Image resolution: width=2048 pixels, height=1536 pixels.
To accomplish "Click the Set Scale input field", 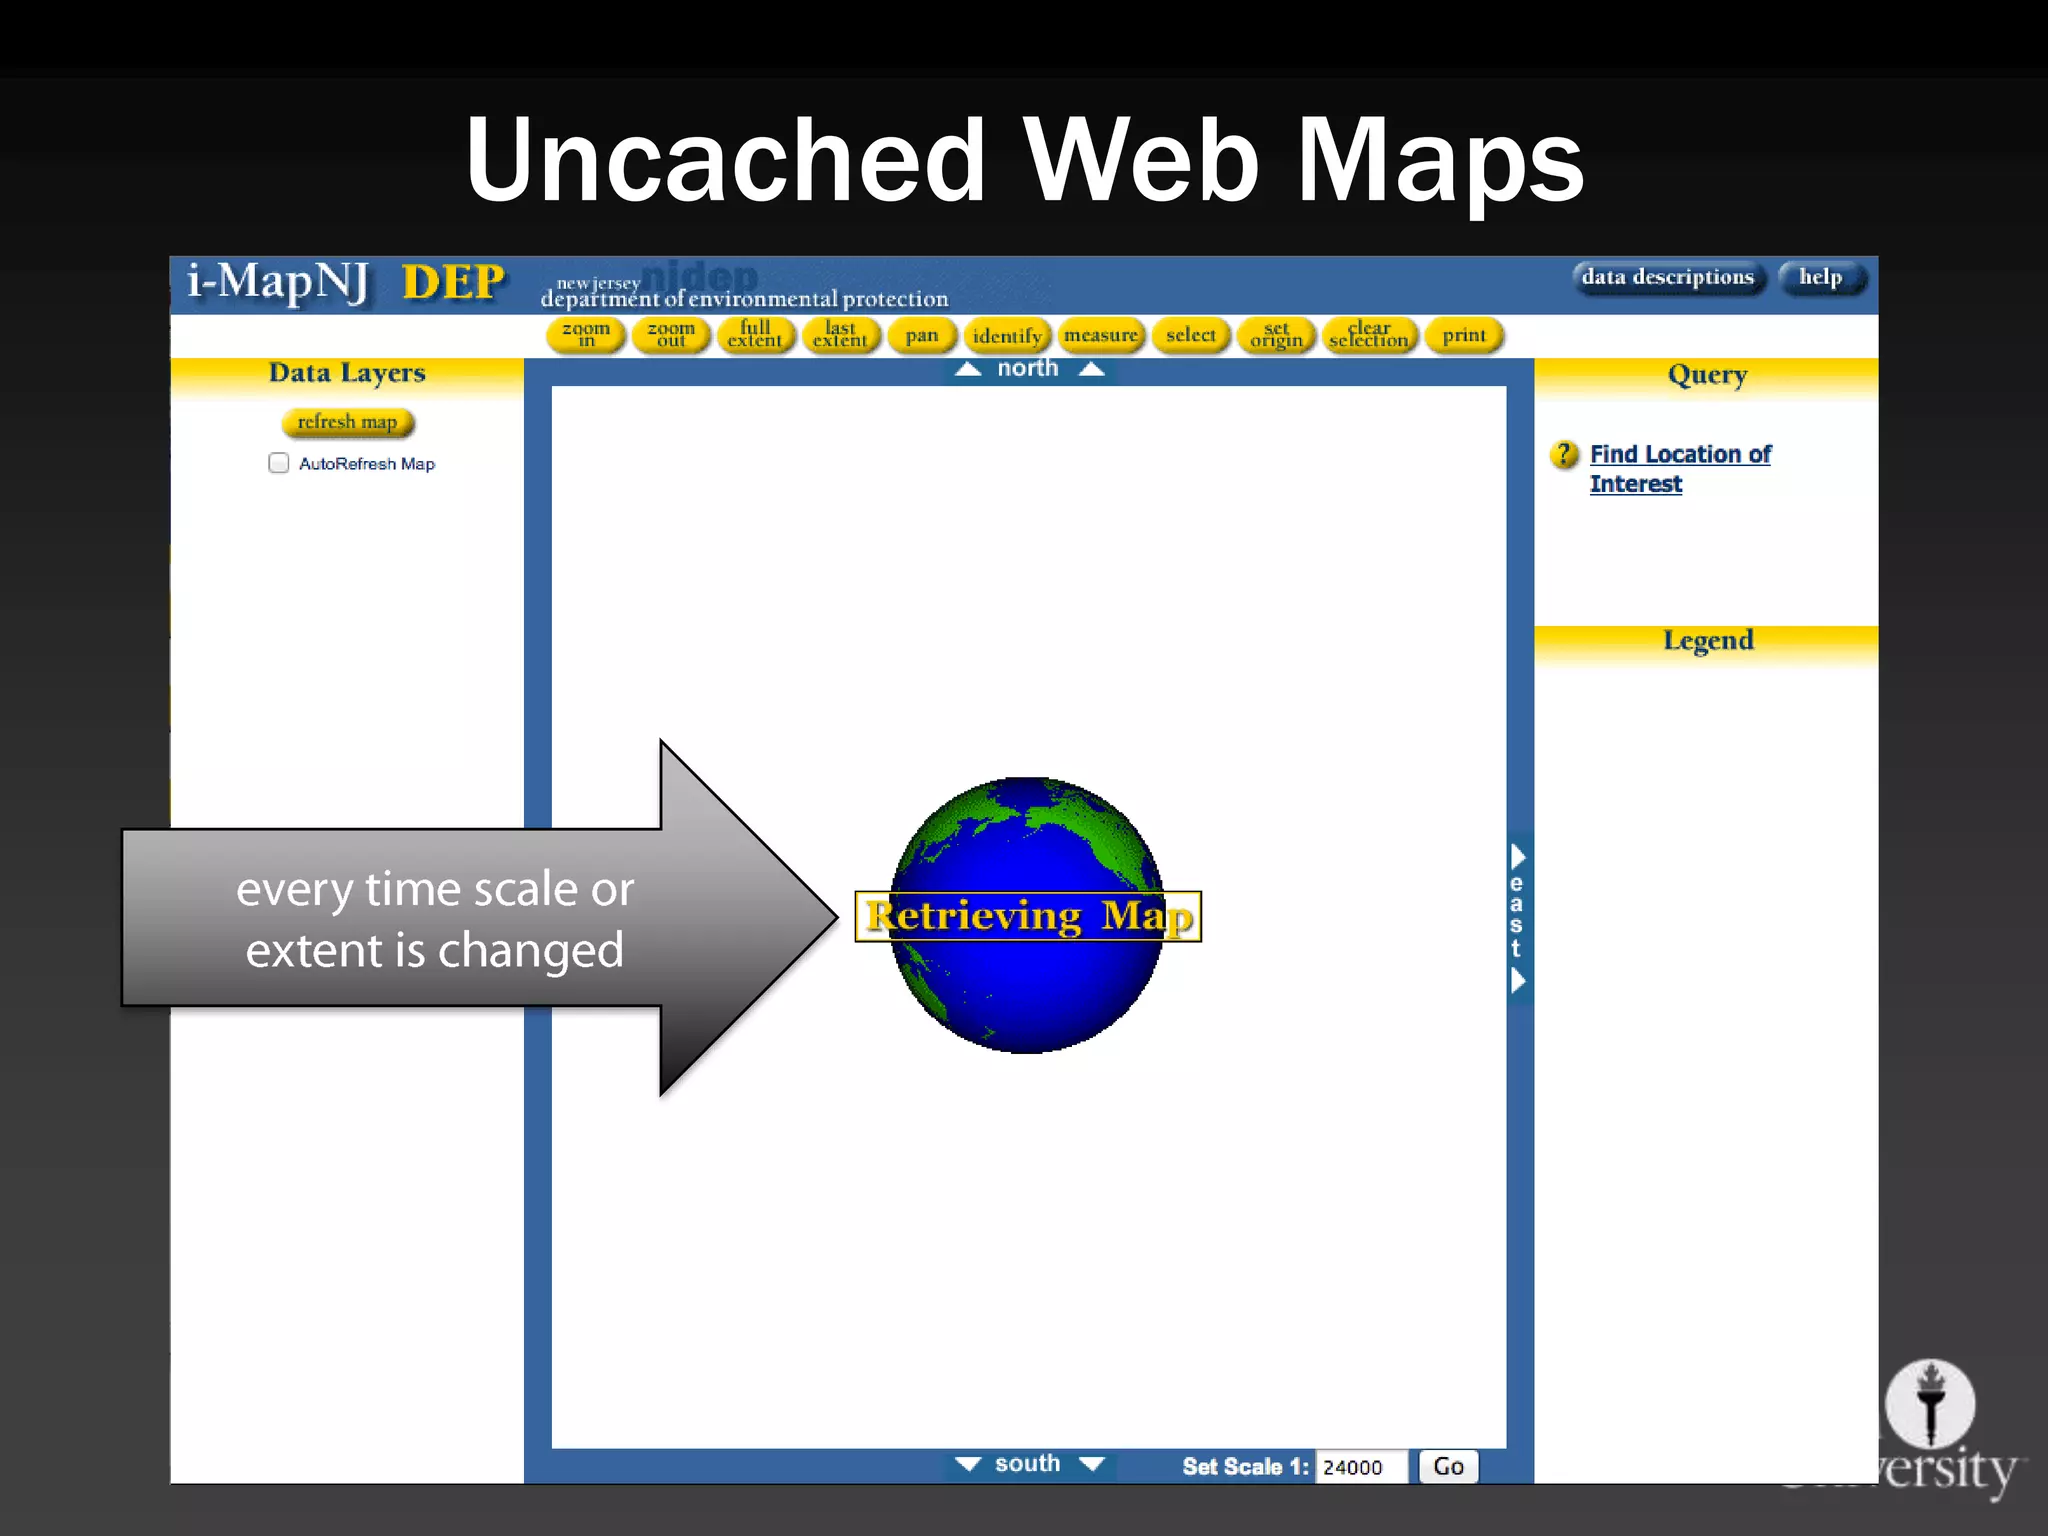I will point(1361,1467).
